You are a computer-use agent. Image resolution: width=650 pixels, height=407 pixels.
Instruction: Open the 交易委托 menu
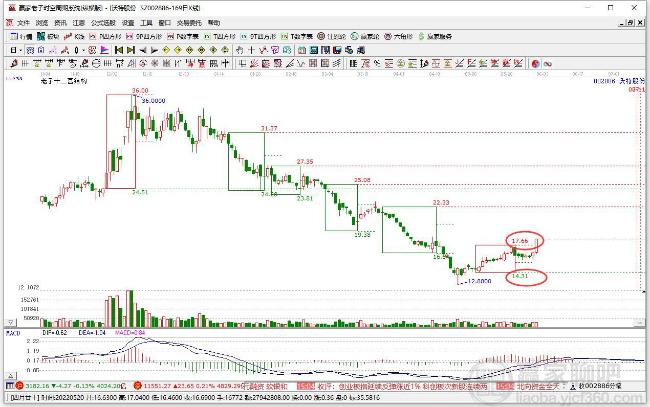[189, 23]
